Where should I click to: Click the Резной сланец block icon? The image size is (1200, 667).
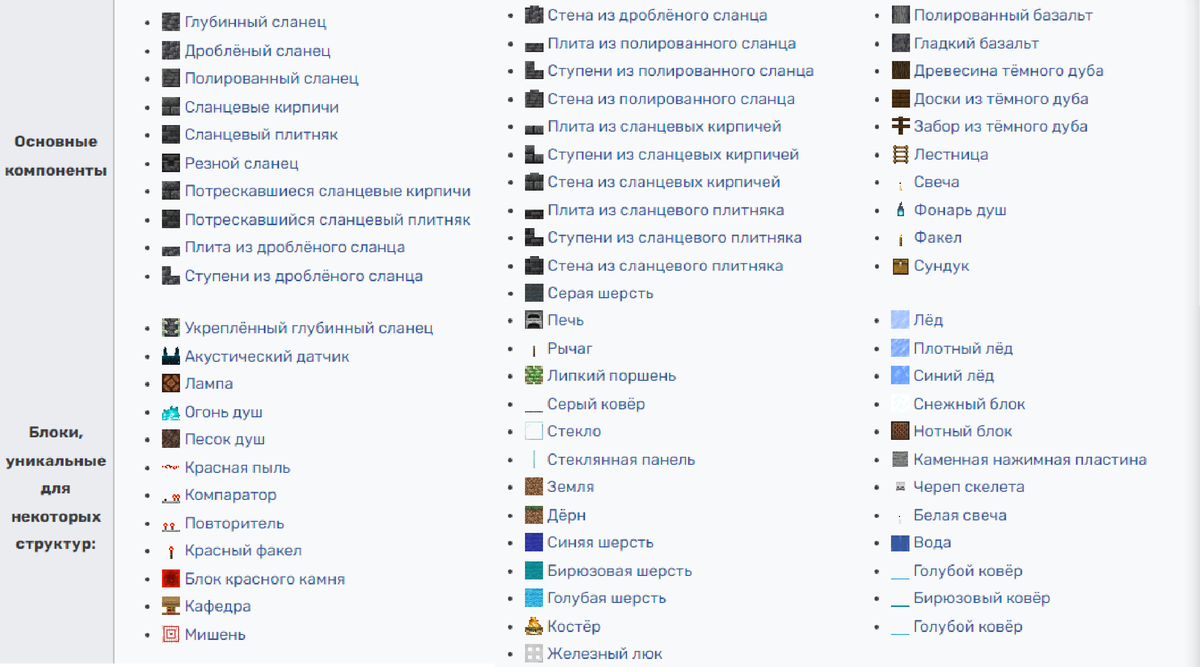coord(170,163)
